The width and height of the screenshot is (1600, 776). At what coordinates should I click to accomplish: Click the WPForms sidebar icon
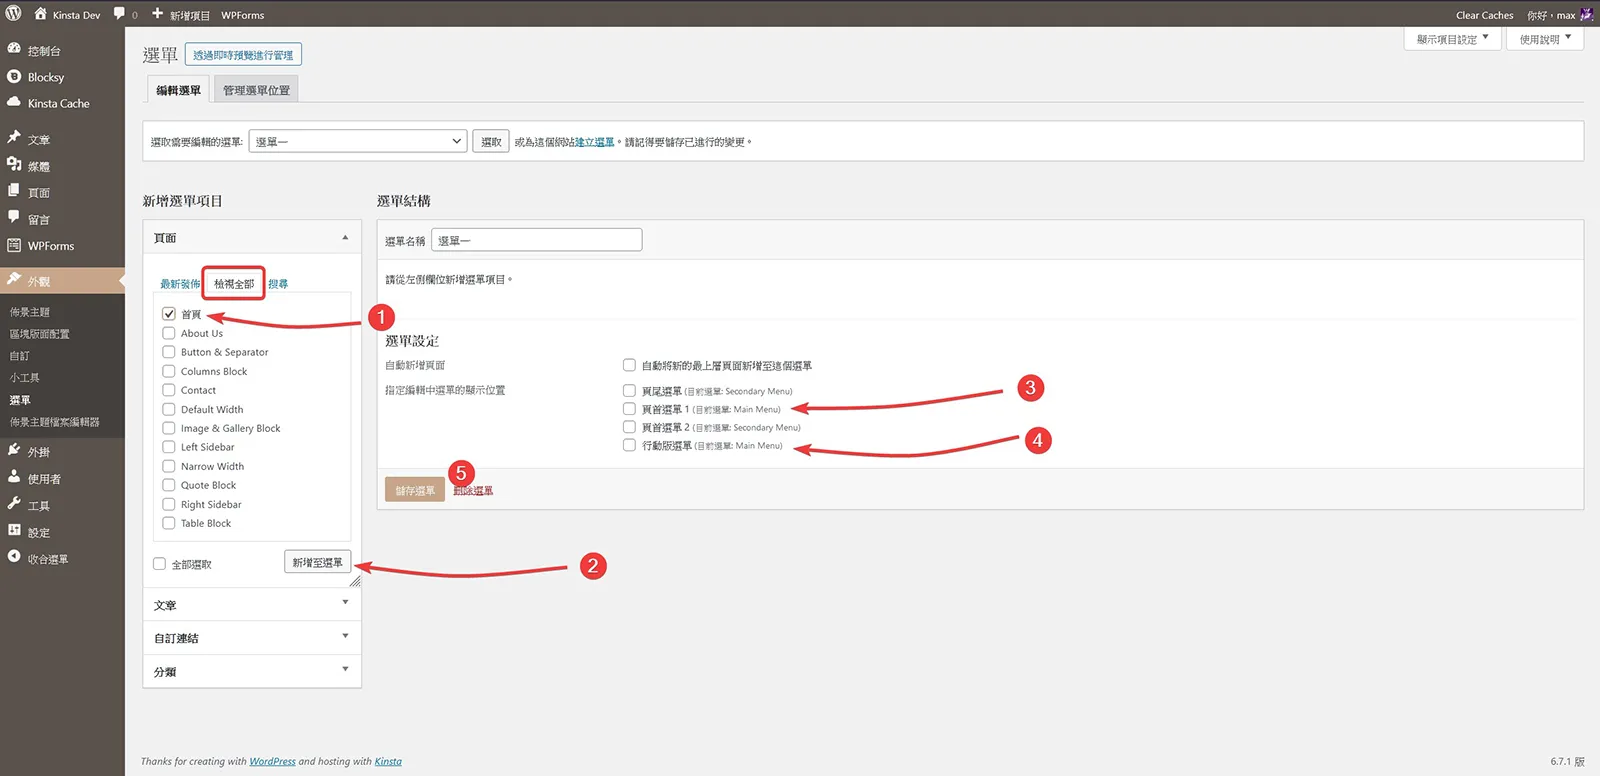point(14,245)
